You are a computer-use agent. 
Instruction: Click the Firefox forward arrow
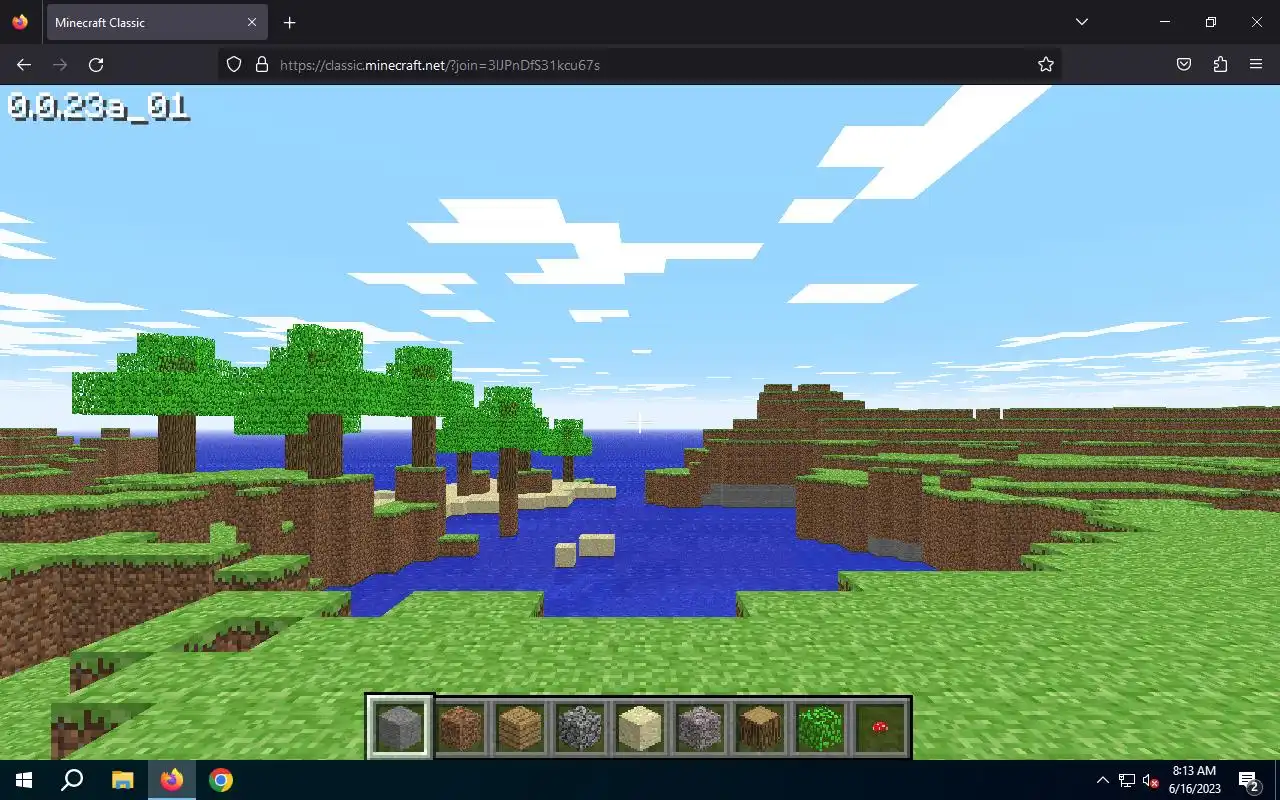pos(60,64)
